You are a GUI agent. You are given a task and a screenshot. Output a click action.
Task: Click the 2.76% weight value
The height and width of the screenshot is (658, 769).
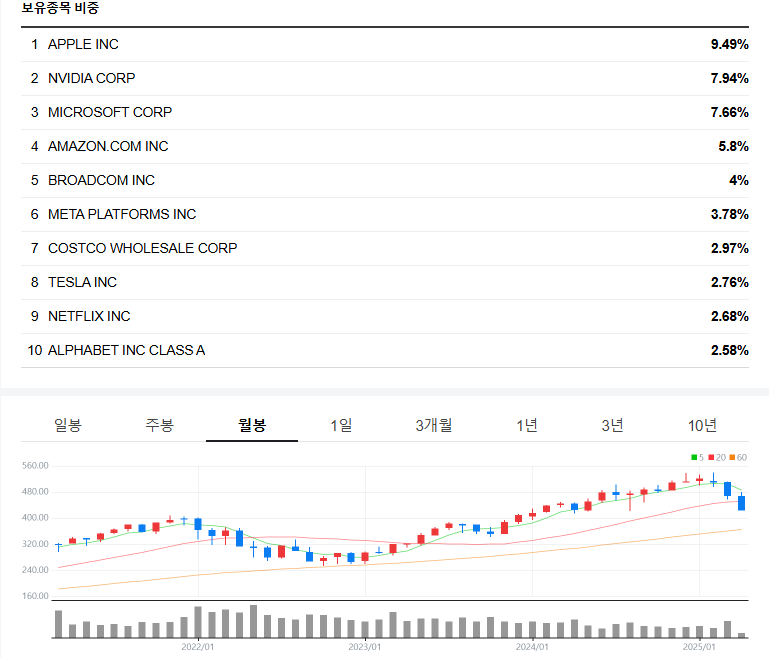pyautogui.click(x=729, y=282)
